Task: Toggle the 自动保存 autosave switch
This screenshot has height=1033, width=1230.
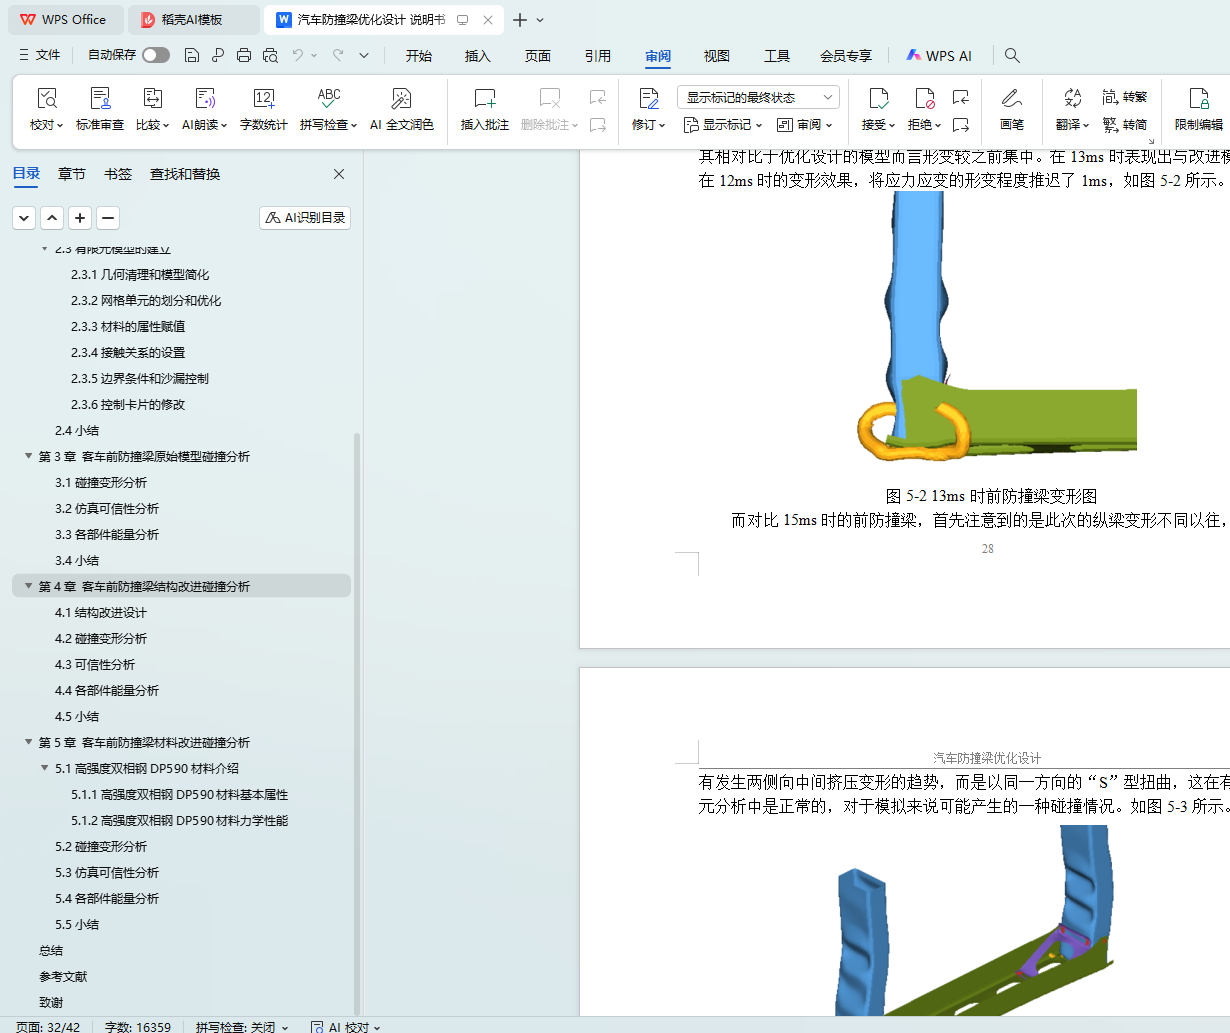Action: point(155,55)
